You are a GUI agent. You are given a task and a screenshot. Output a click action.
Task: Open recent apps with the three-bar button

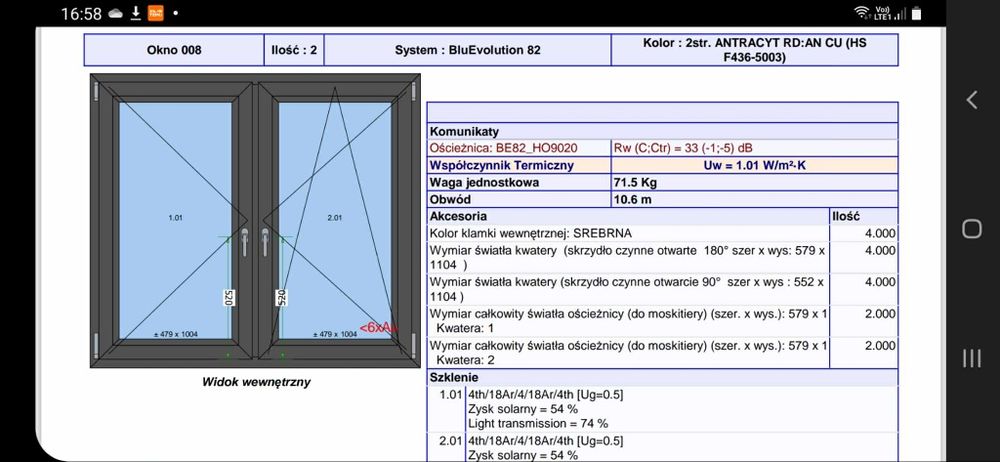pos(971,358)
